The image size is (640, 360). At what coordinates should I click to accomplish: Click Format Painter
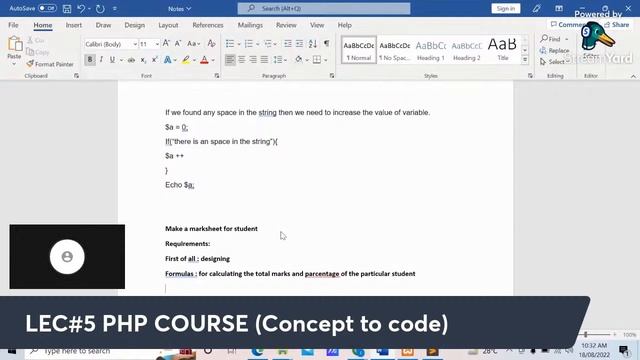[x=50, y=64]
